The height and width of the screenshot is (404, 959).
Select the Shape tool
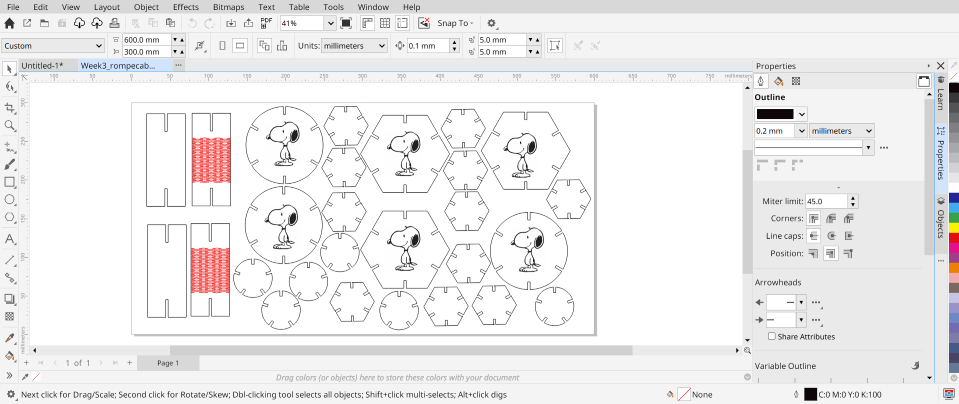(x=9, y=87)
